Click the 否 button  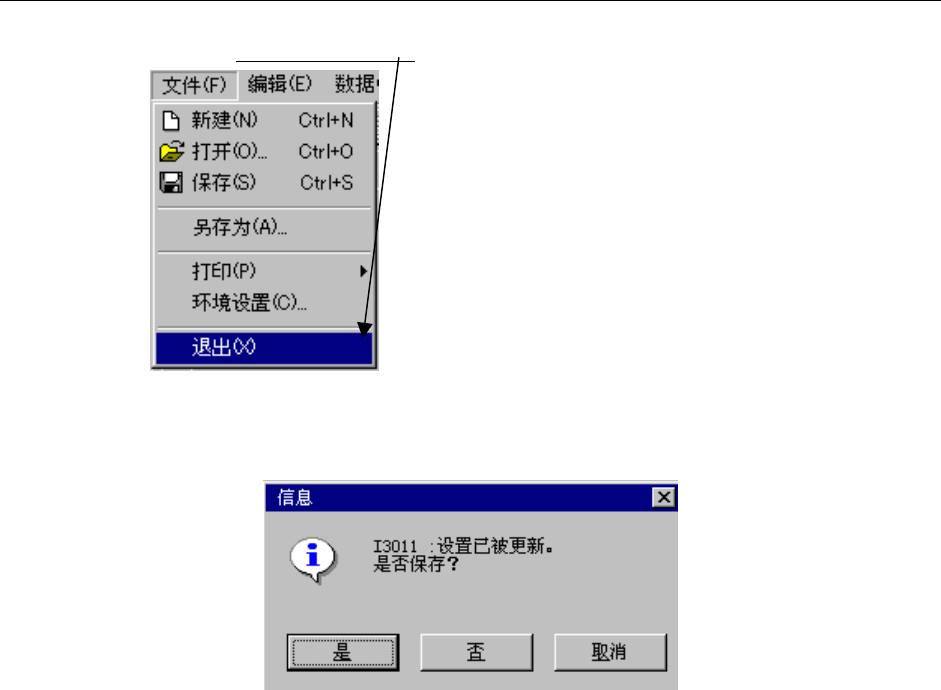click(477, 652)
